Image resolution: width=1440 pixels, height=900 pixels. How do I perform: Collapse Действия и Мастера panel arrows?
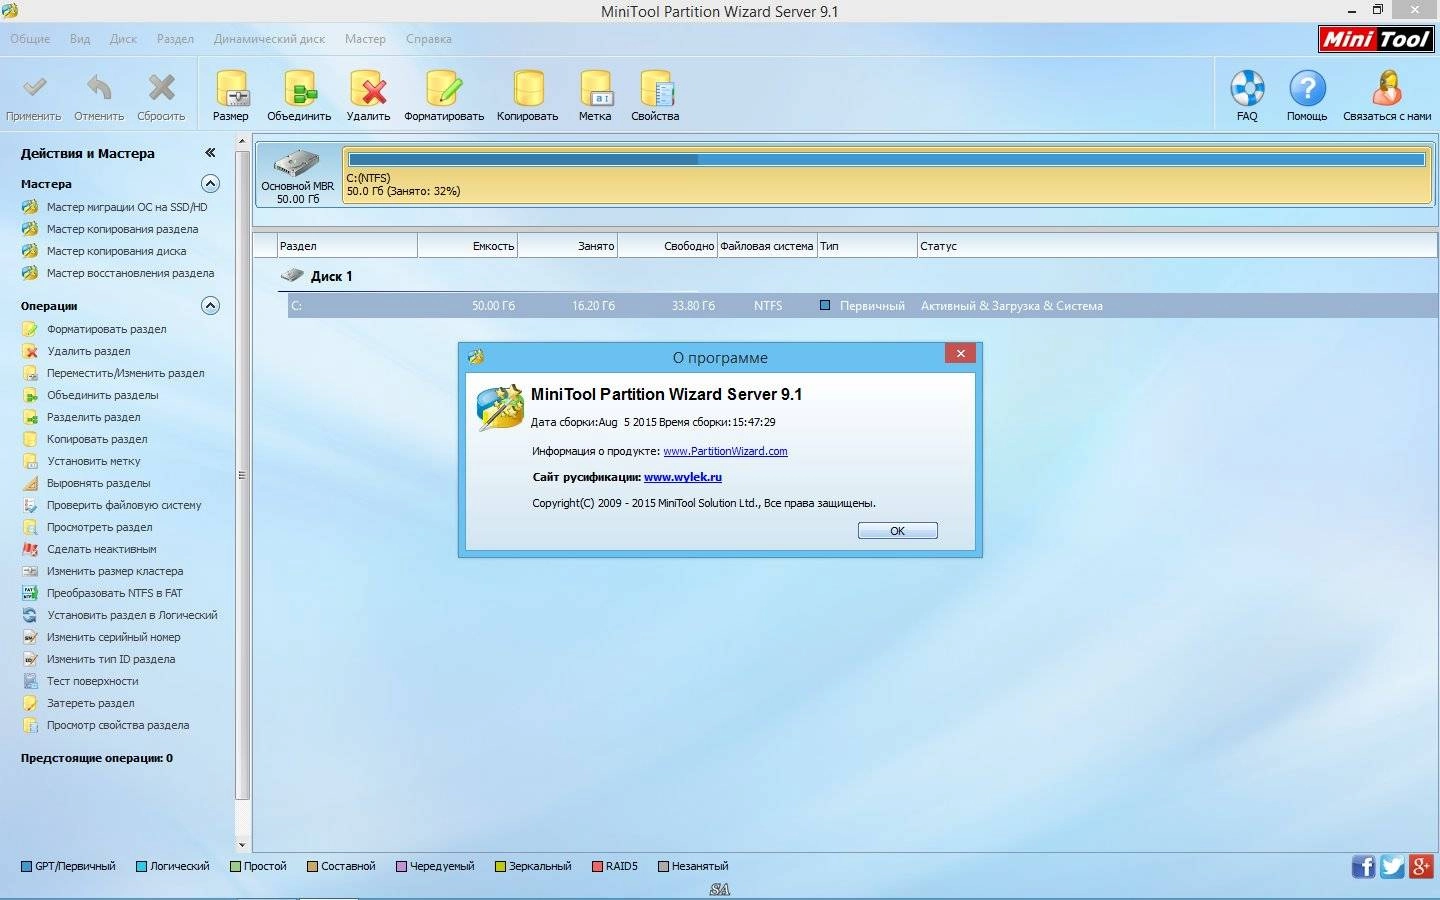[x=210, y=153]
